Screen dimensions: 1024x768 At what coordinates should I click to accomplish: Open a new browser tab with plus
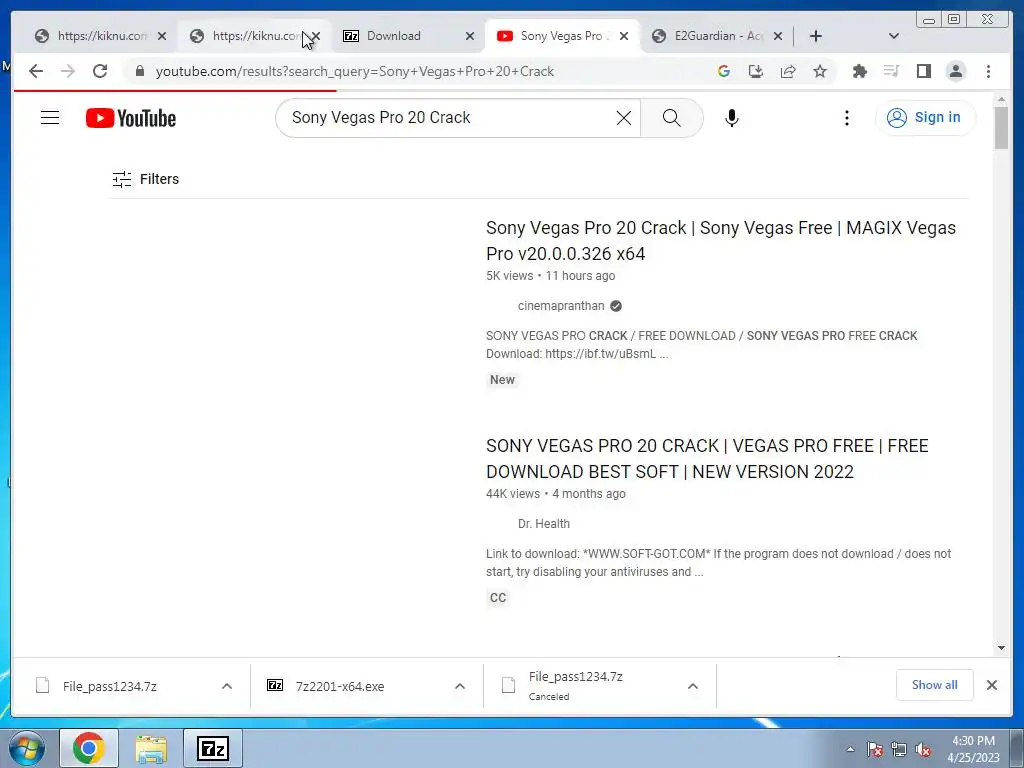816,36
